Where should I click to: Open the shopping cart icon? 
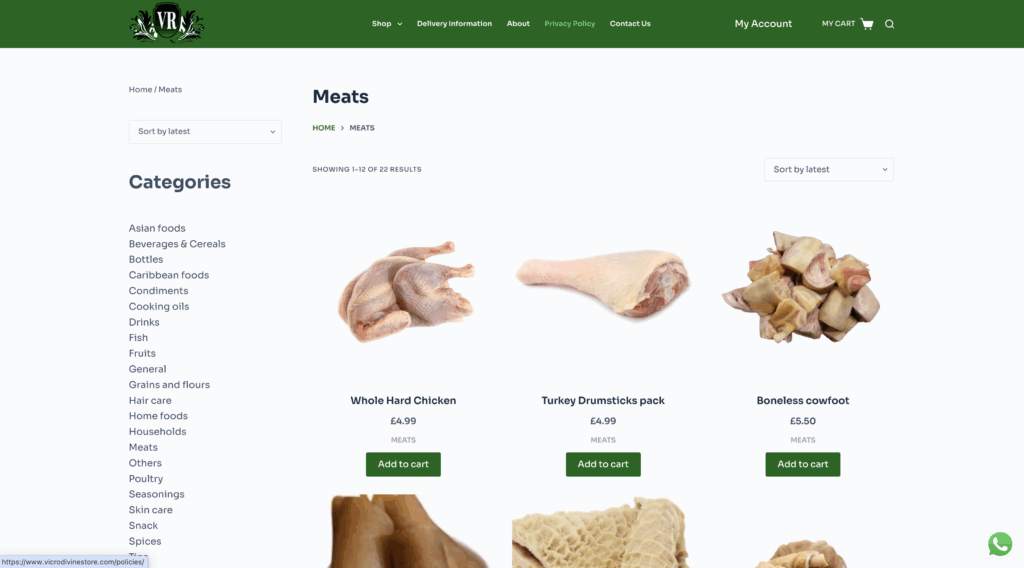867,24
